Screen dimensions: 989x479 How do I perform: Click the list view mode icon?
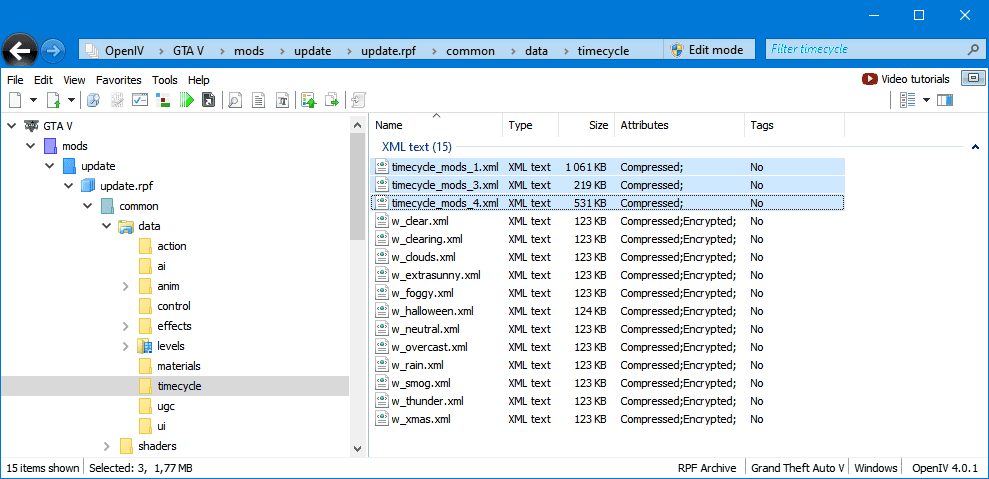(908, 100)
